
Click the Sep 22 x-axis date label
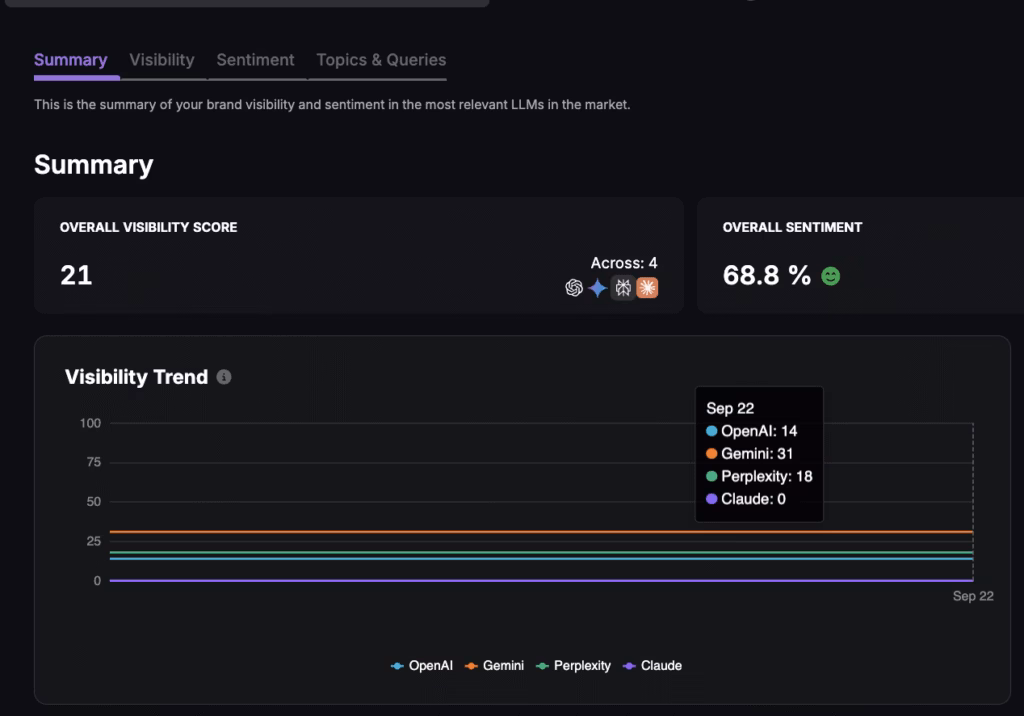(x=972, y=596)
